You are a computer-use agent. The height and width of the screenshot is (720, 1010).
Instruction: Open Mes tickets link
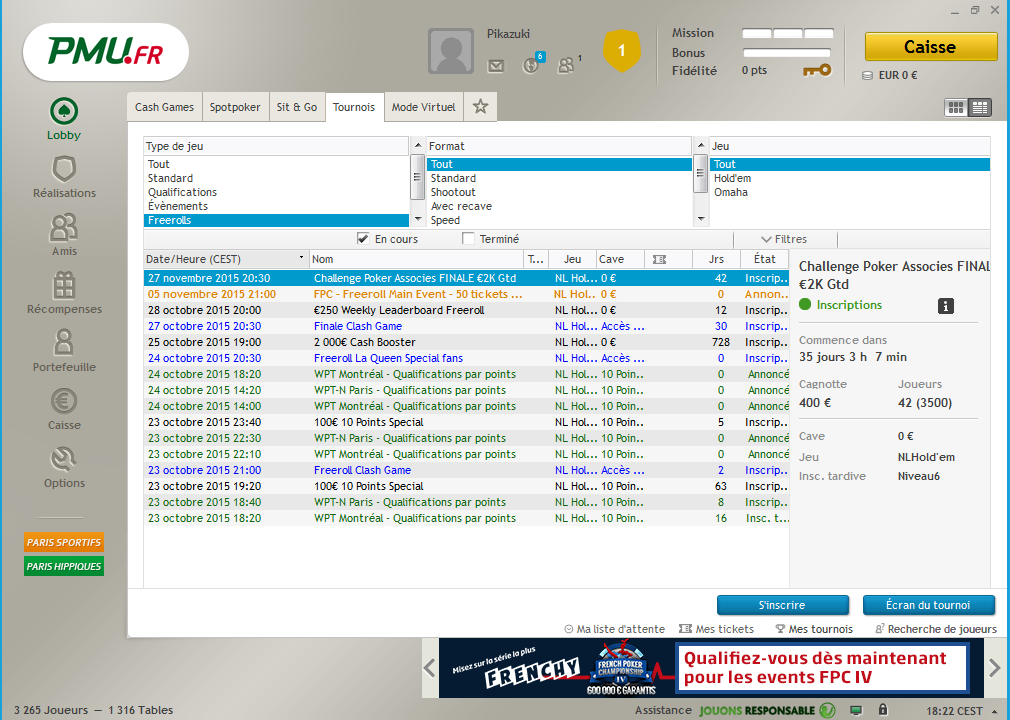(x=716, y=629)
